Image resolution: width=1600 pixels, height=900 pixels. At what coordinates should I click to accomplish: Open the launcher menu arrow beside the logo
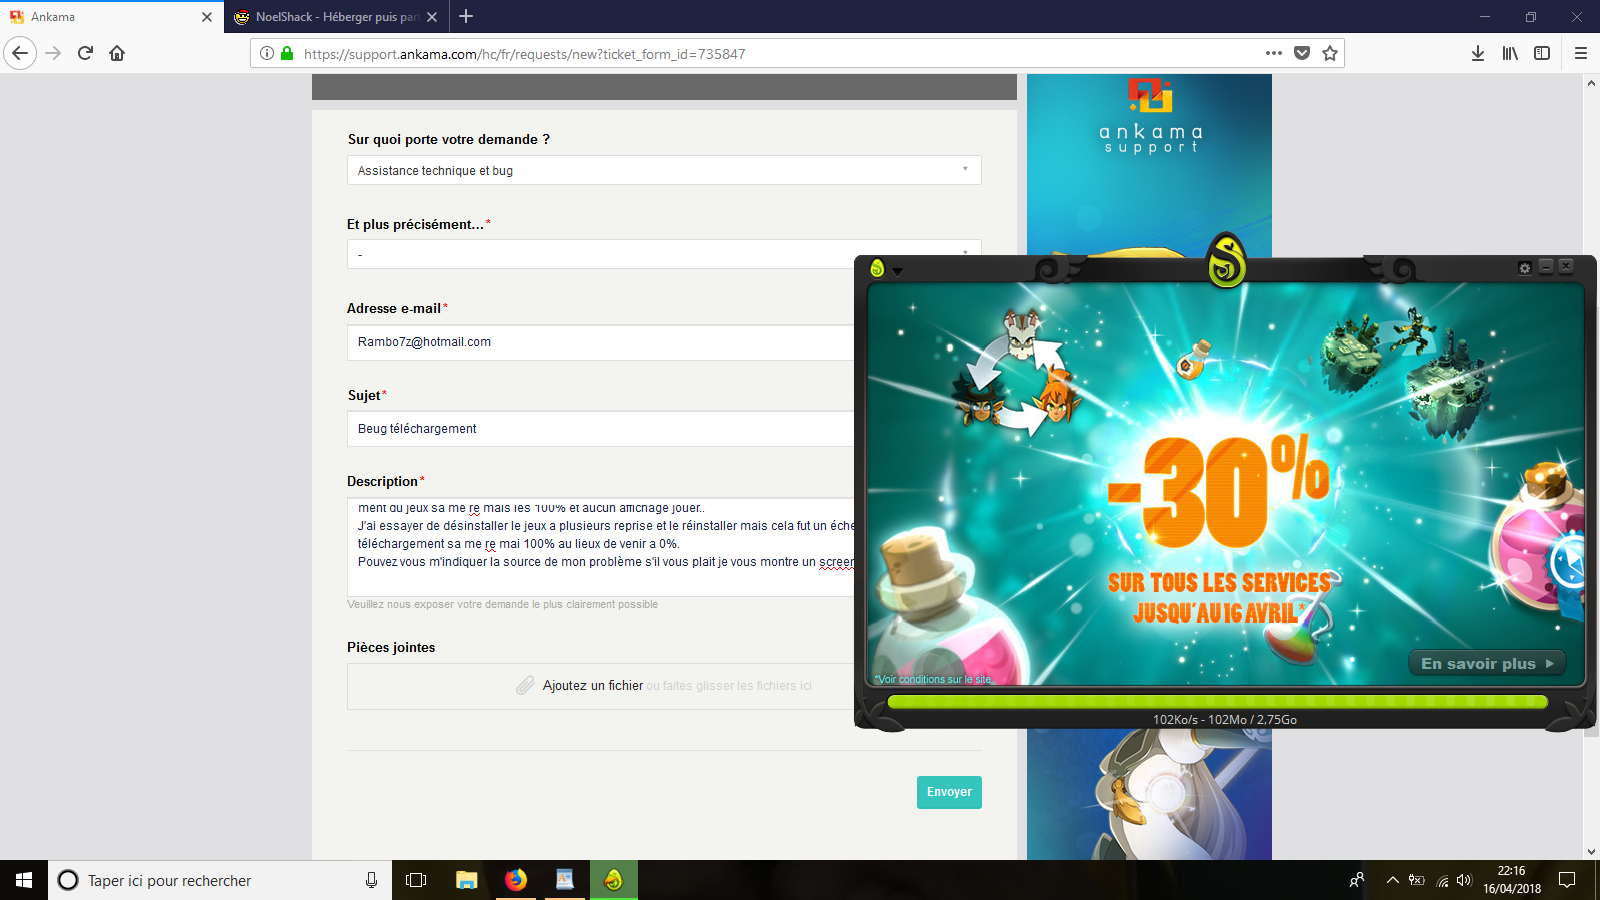pos(898,270)
